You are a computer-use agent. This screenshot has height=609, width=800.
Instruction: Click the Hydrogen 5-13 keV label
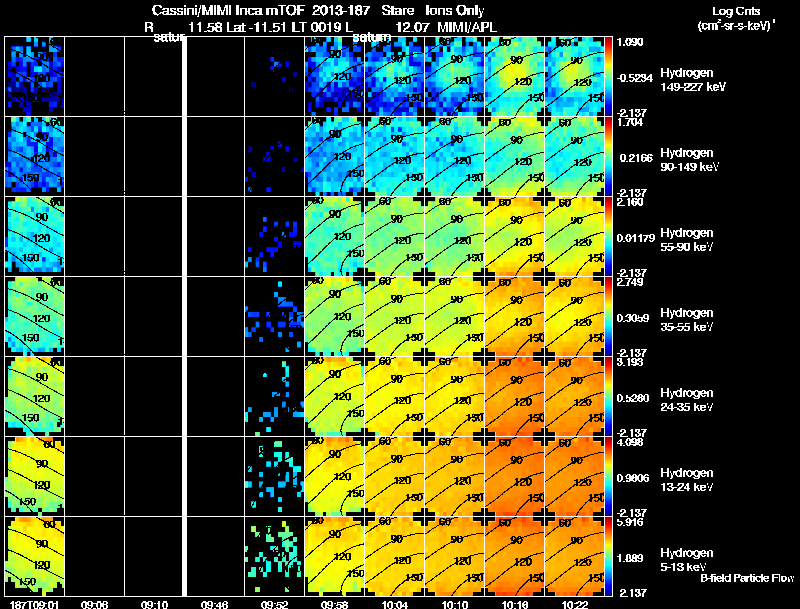click(687, 560)
